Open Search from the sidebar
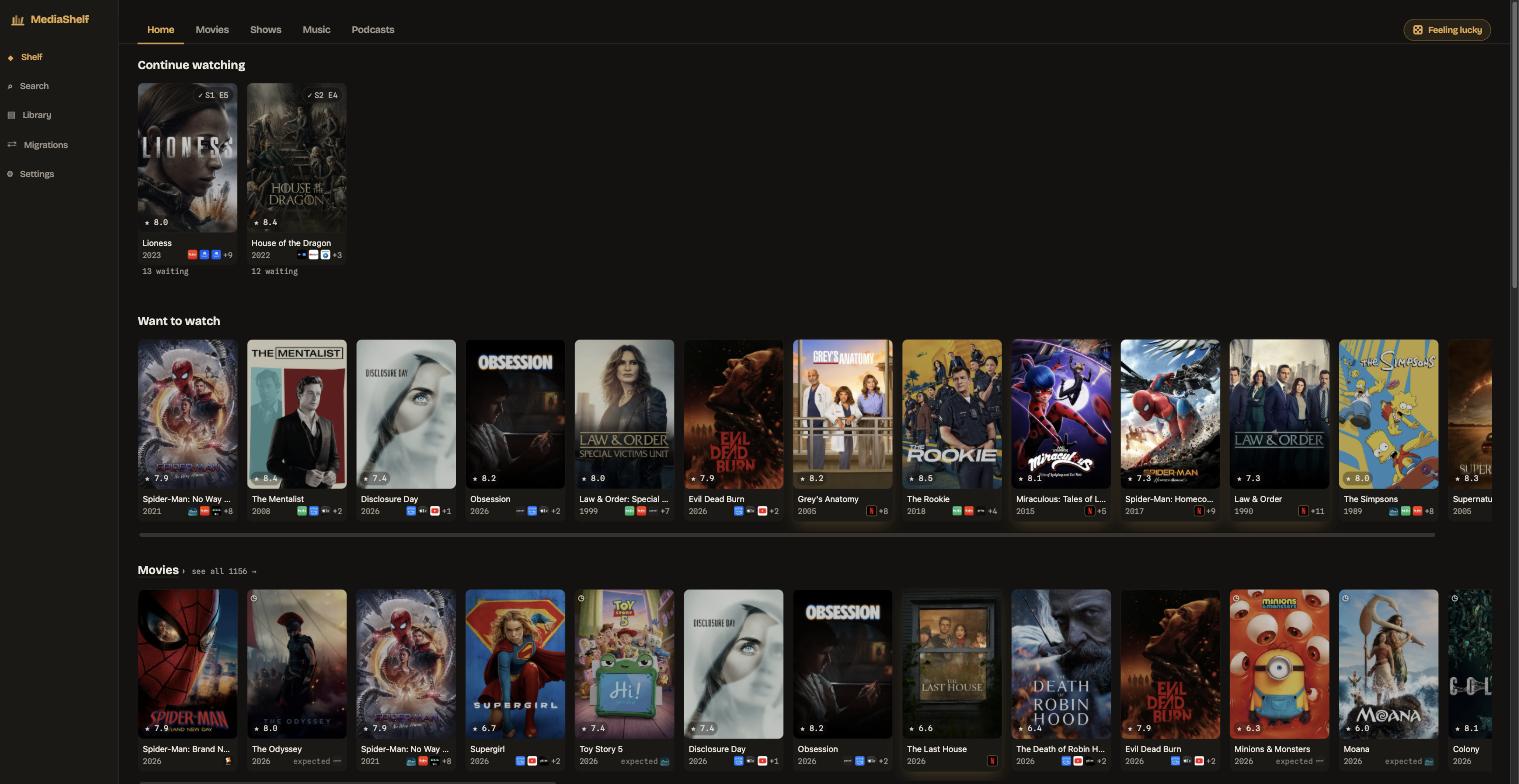Viewport: 1519px width, 784px height. coord(34,86)
